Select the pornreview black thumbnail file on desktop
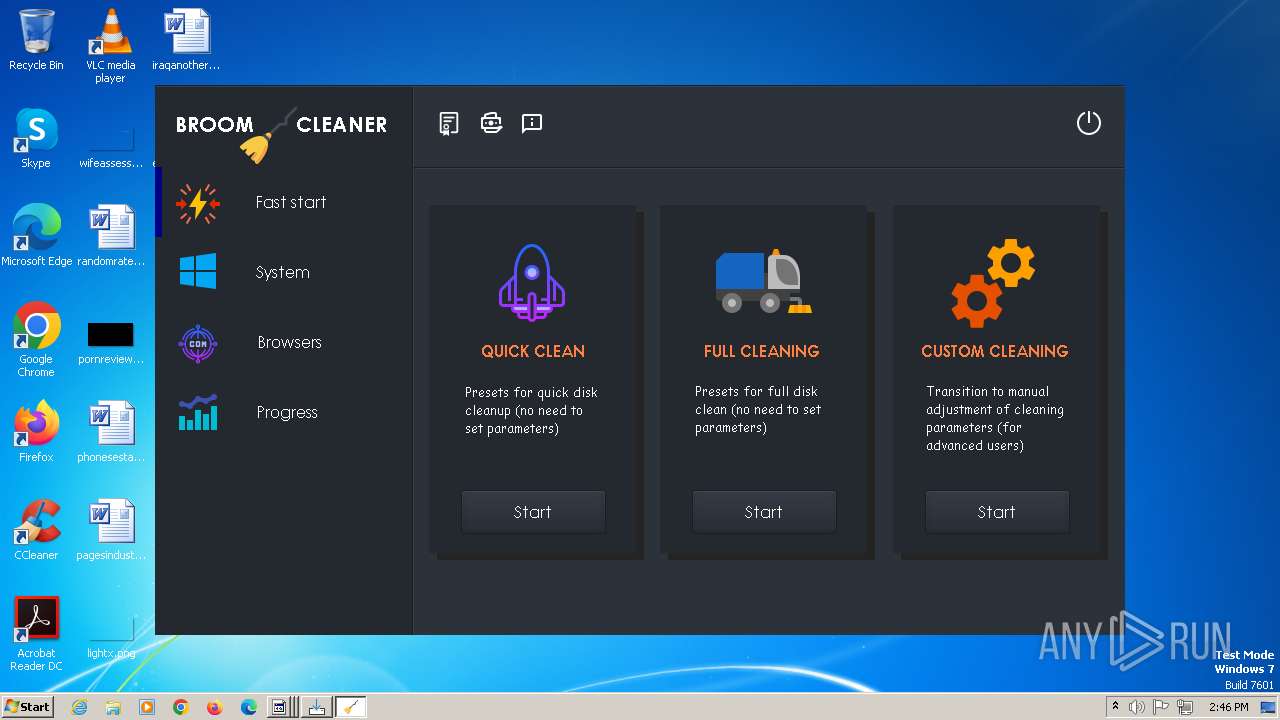This screenshot has height=720, width=1280. point(111,343)
